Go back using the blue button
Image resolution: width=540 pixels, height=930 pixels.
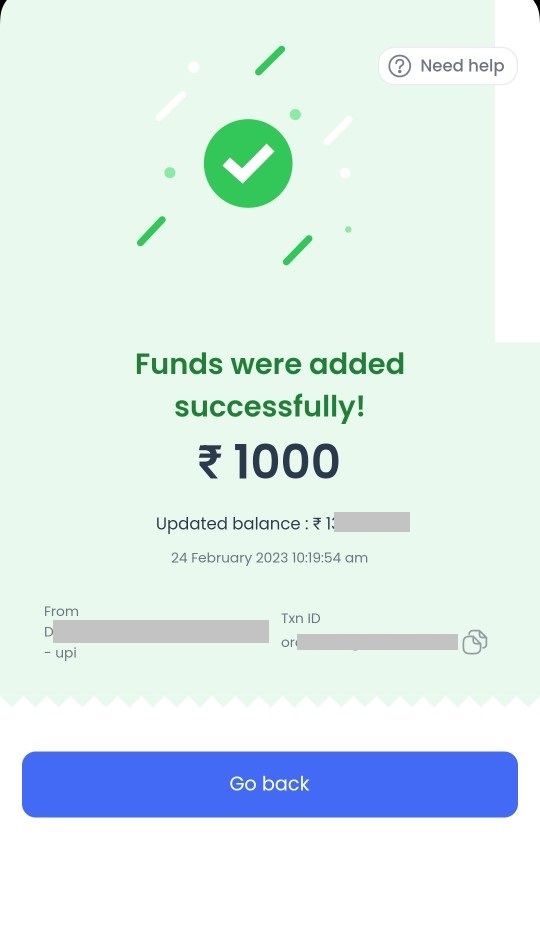pos(270,784)
